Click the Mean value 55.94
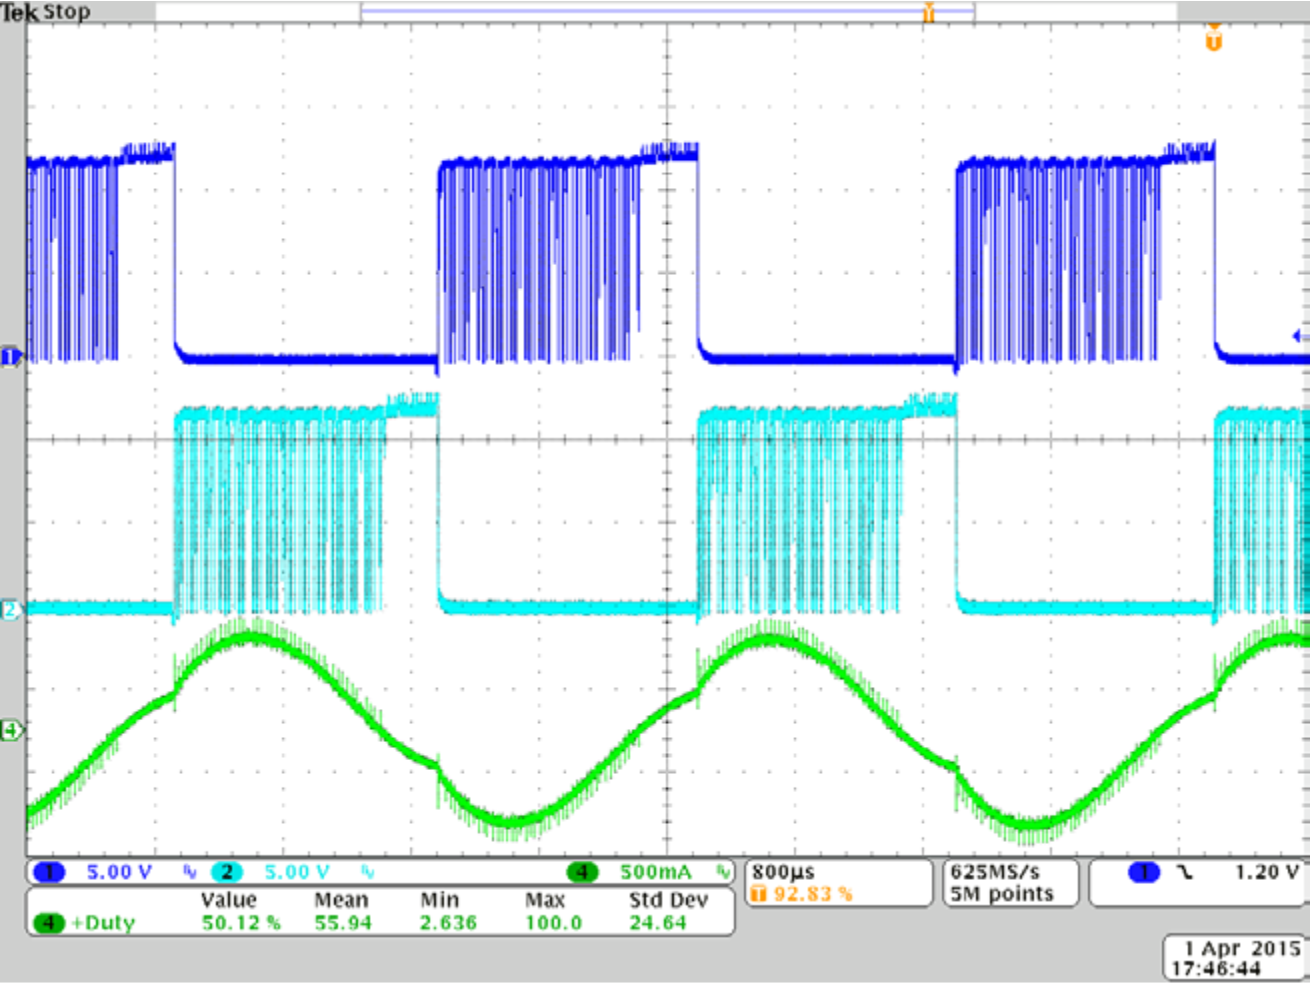The width and height of the screenshot is (1310, 983). pyautogui.click(x=343, y=923)
